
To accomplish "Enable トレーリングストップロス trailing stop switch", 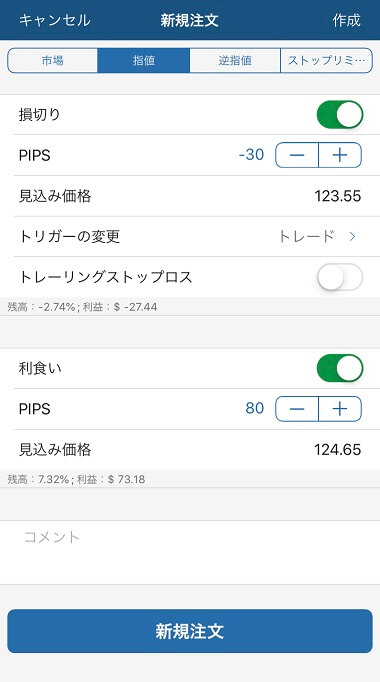I will point(340,277).
